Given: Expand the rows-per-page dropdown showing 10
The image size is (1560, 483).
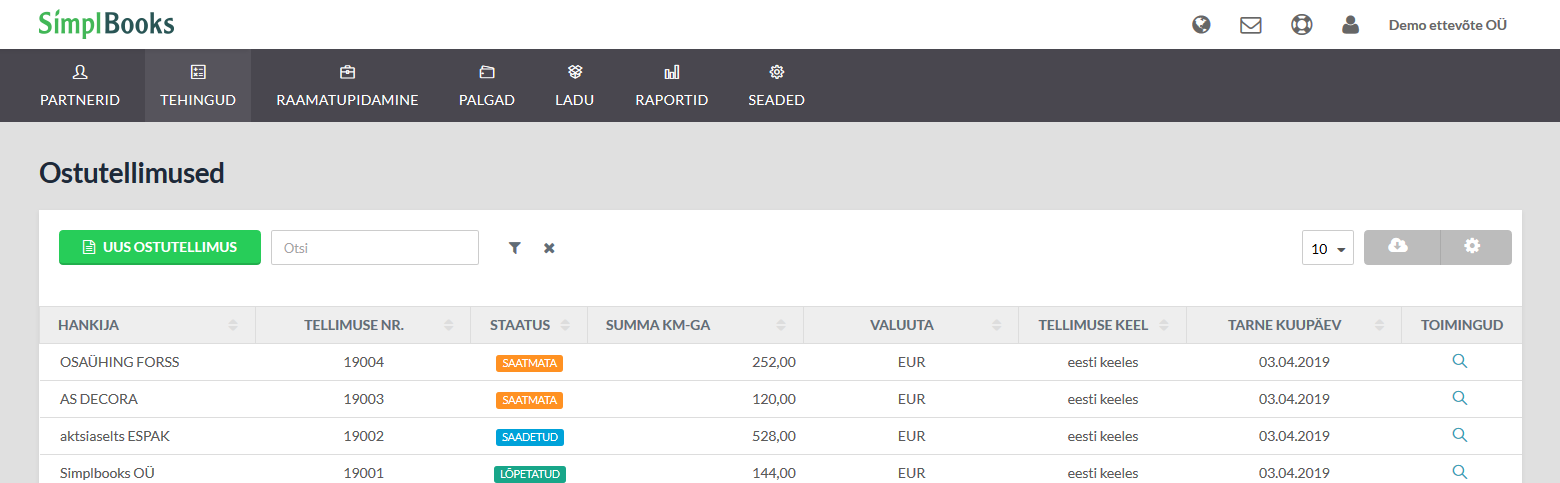Looking at the screenshot, I should tap(1328, 248).
